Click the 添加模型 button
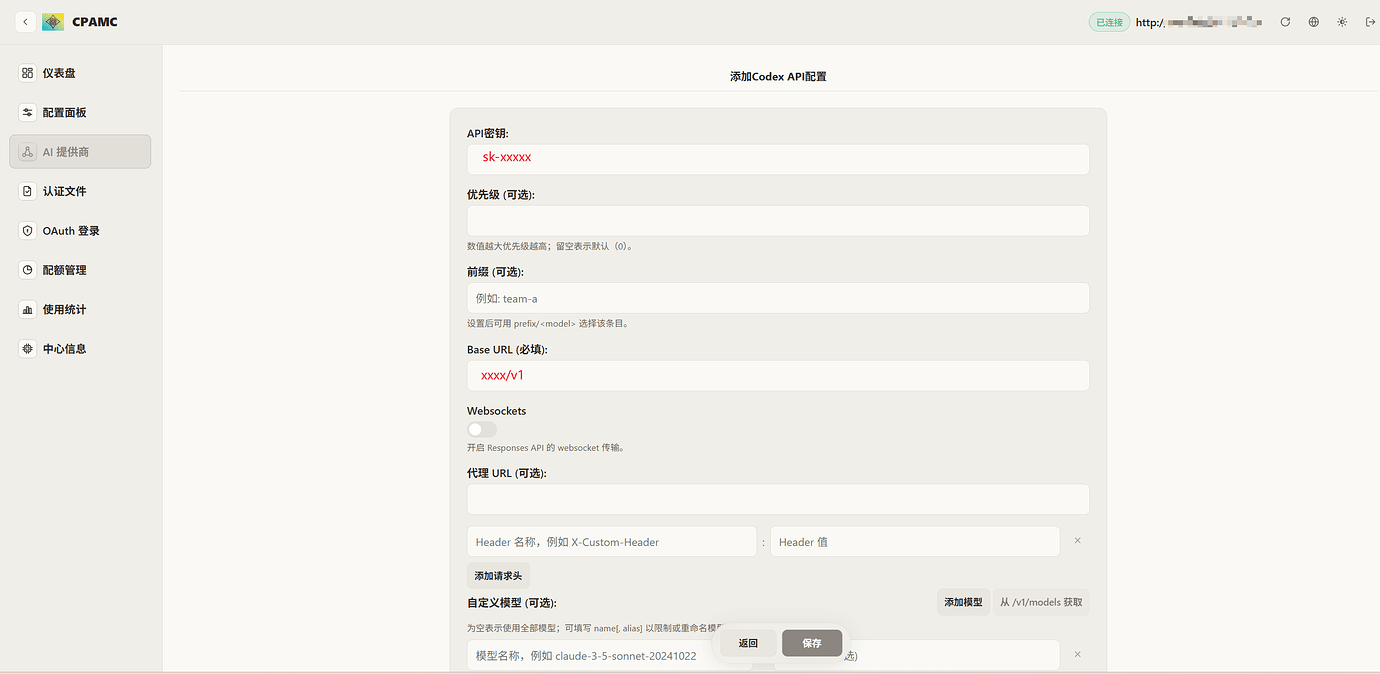1380x674 pixels. [x=963, y=602]
